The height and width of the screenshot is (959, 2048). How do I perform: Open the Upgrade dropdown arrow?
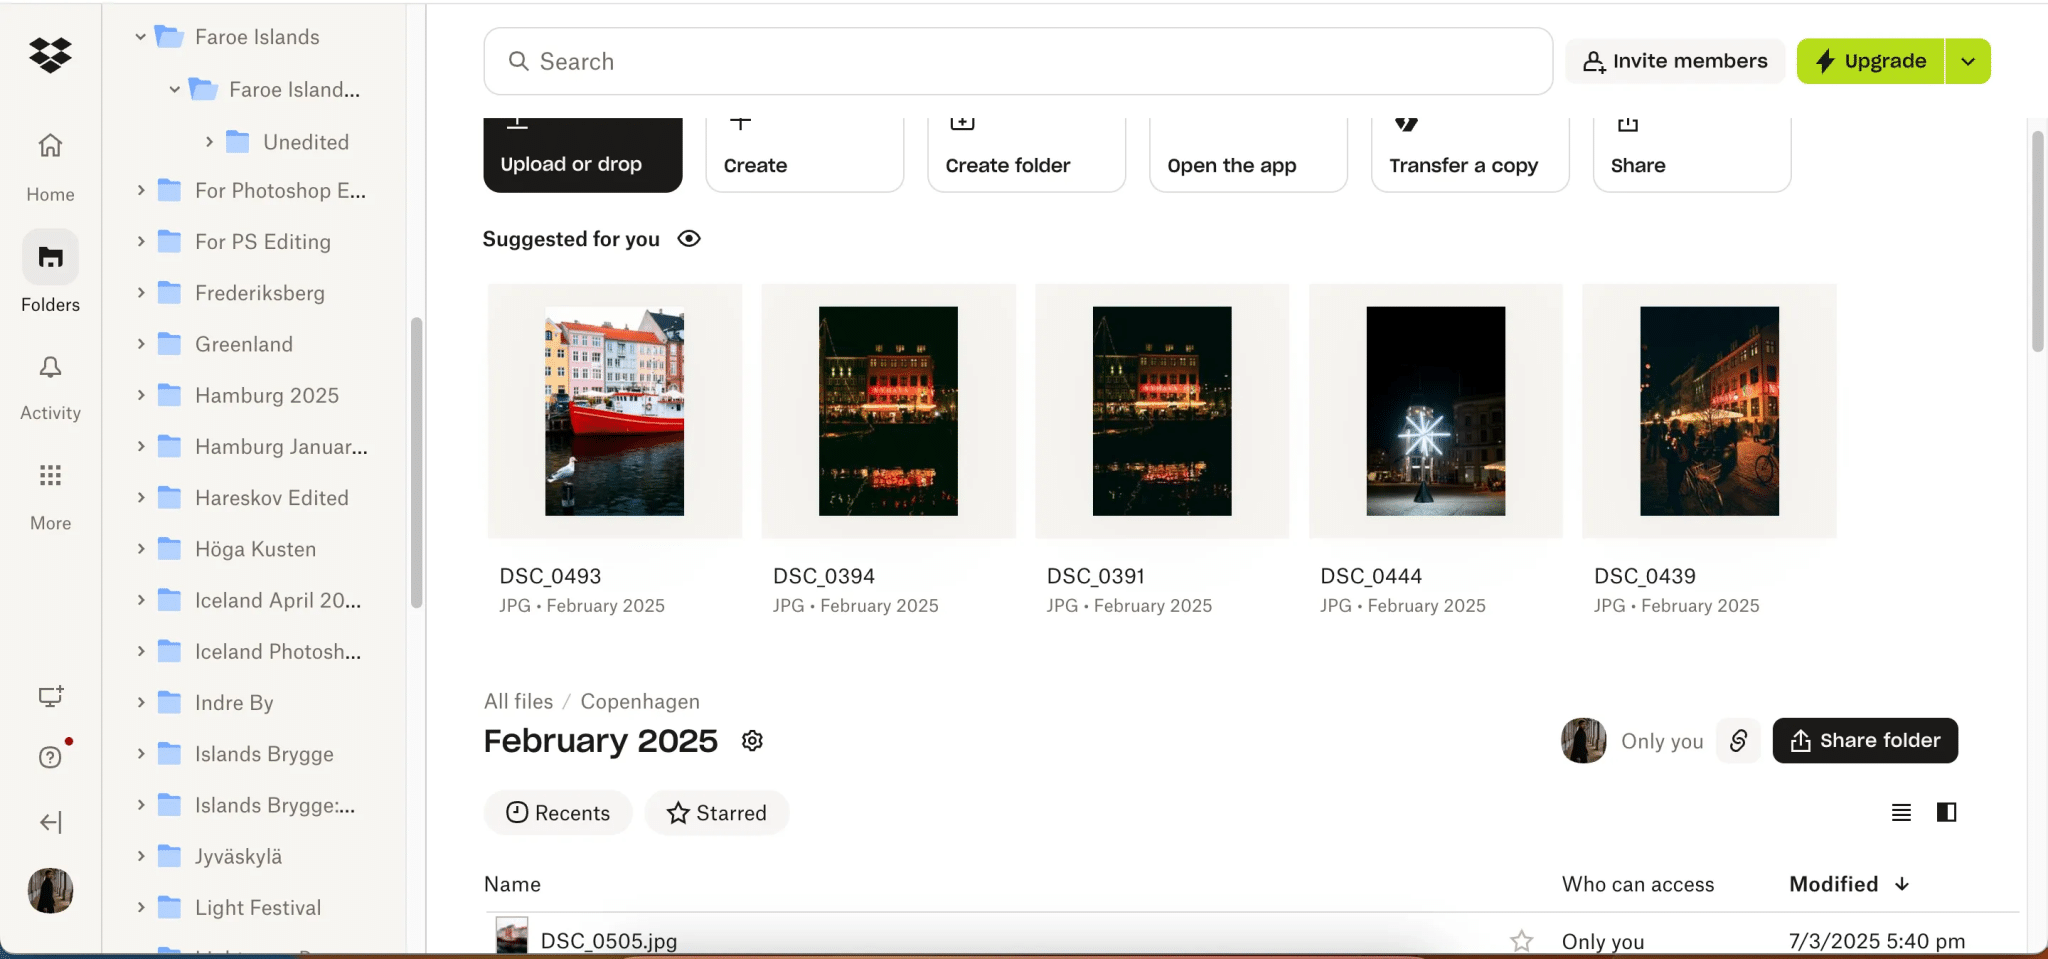(x=1967, y=60)
